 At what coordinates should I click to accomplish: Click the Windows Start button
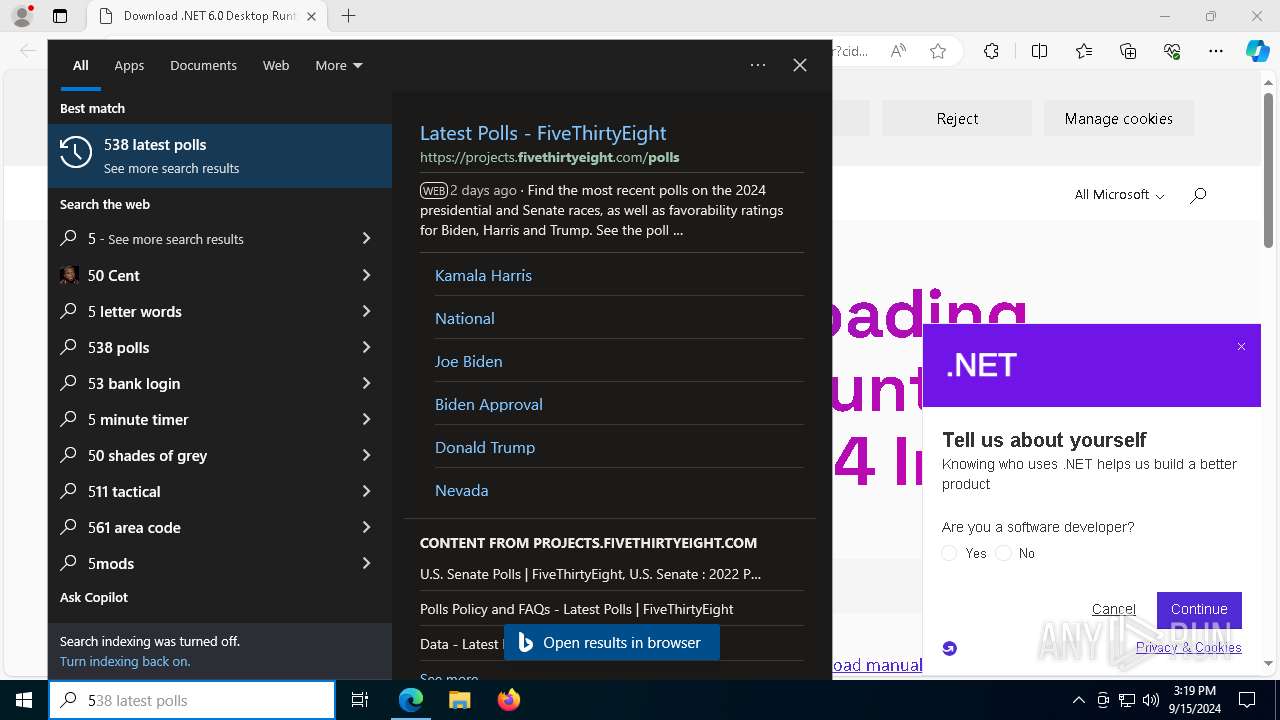[x=24, y=700]
